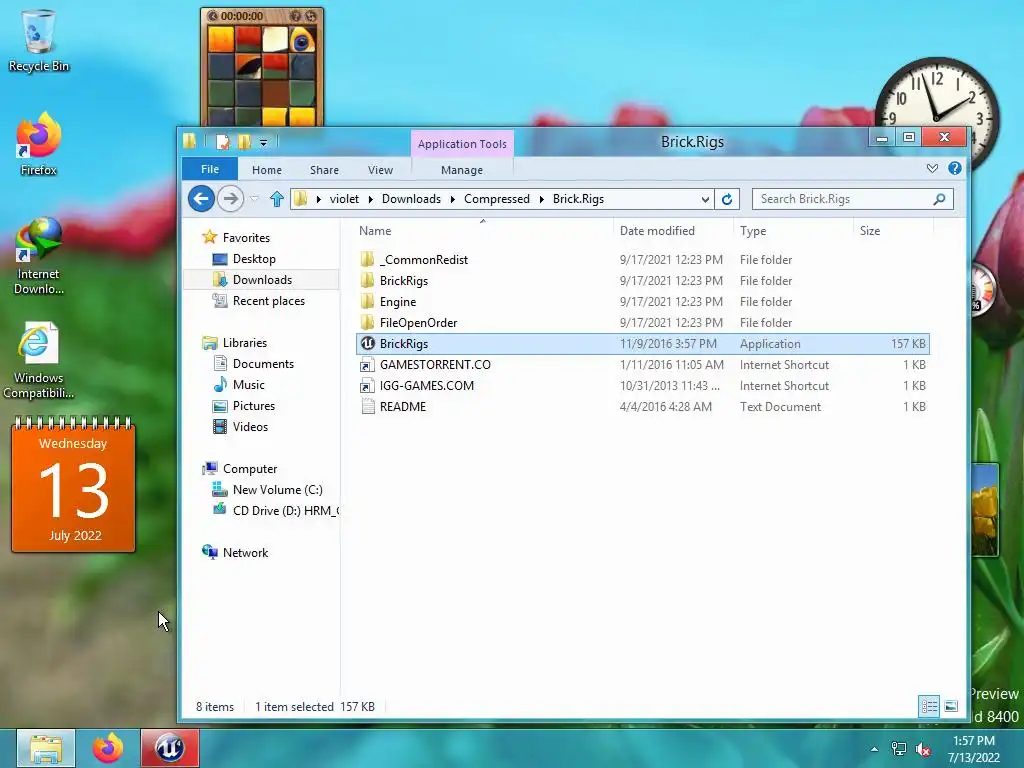Screen dimensions: 1024x768
Task: Switch to details view layout
Action: [929, 706]
